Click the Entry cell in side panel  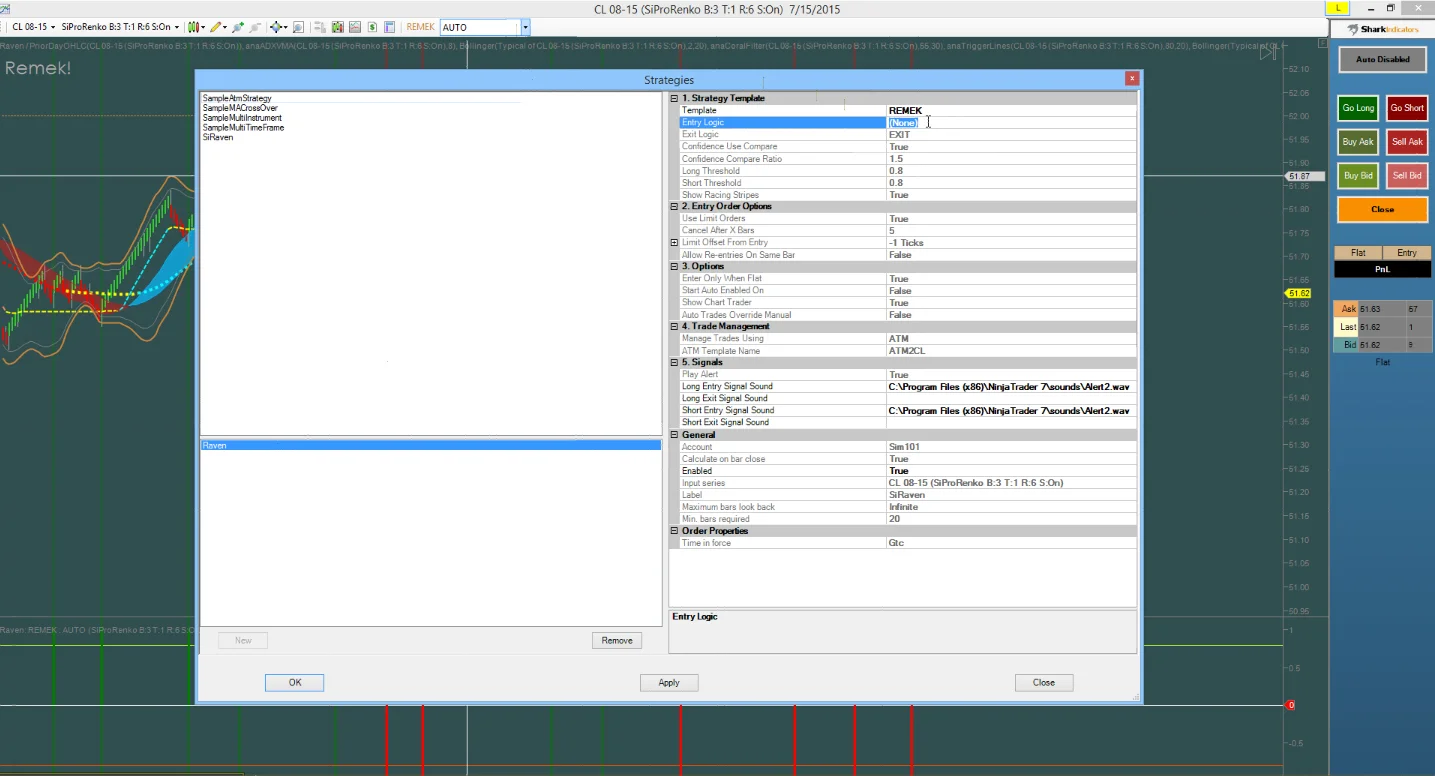[1407, 253]
